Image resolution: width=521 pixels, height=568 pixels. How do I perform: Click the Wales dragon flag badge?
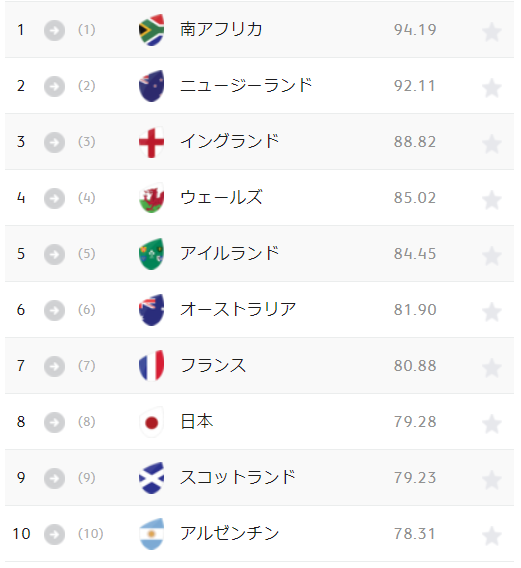(151, 198)
